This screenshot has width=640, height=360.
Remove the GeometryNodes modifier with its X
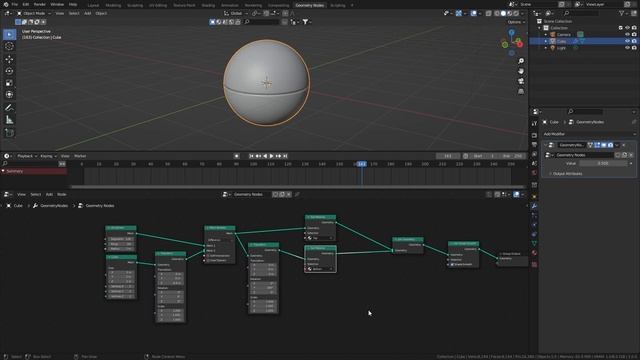tap(624, 145)
